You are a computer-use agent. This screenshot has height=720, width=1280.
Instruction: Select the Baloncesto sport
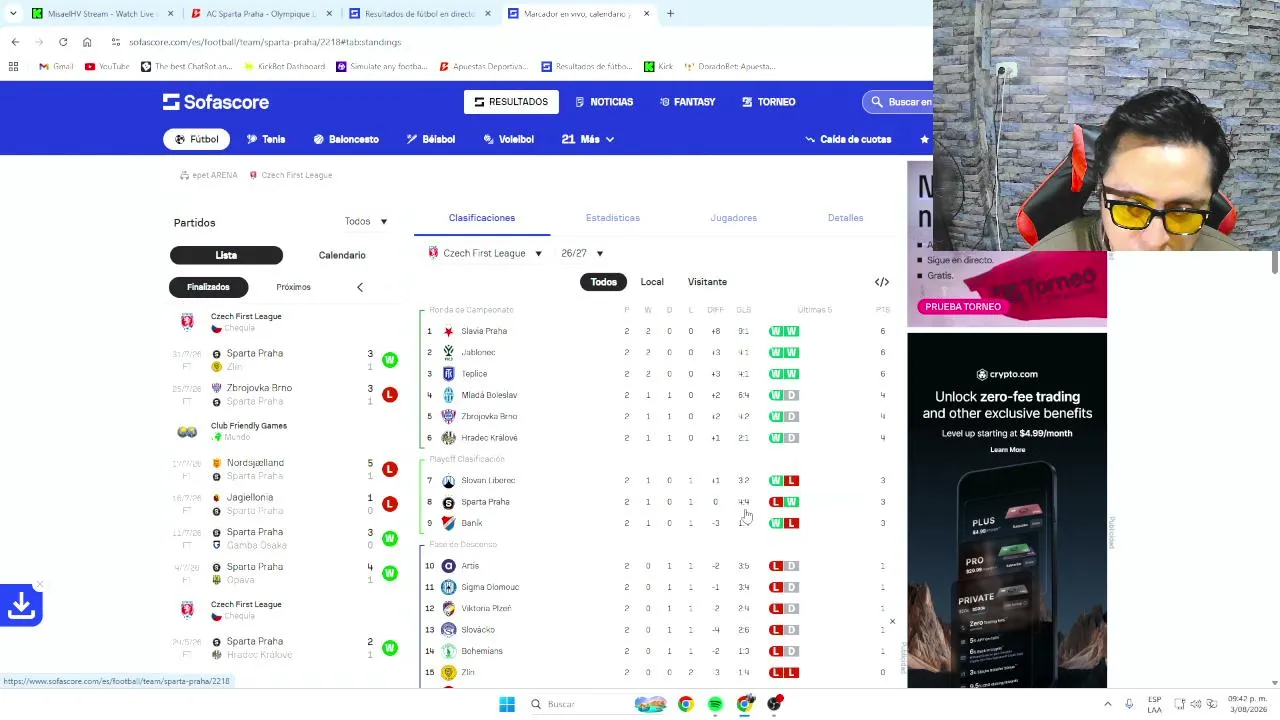[x=346, y=139]
